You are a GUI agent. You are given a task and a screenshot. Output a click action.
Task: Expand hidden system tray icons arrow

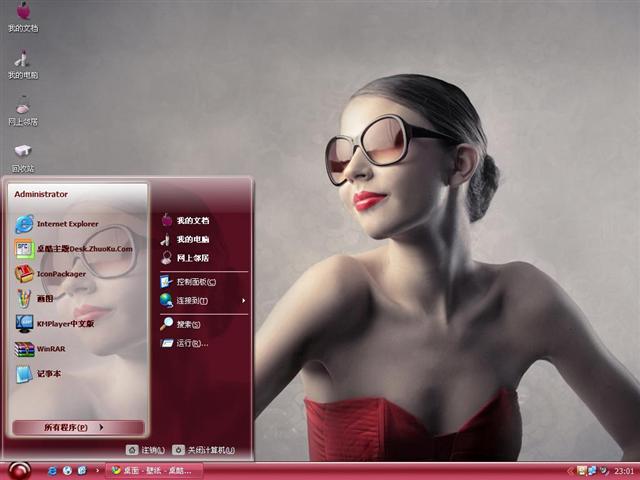(570, 471)
